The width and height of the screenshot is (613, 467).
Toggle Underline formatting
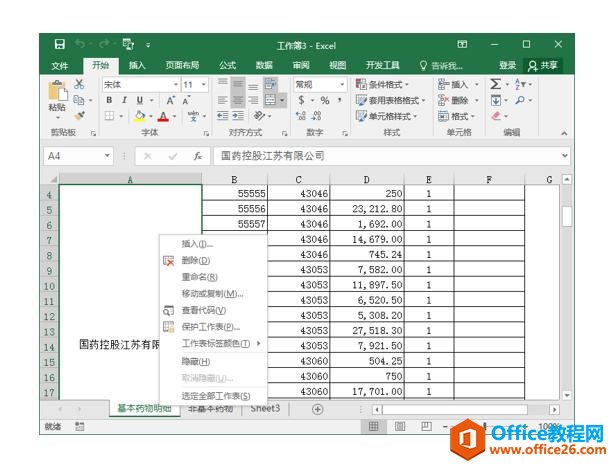tap(140, 100)
